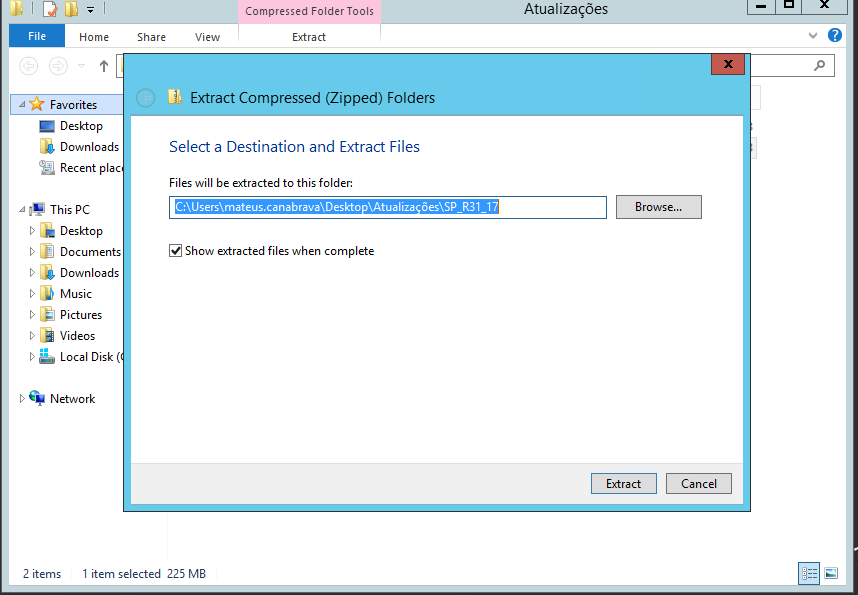The width and height of the screenshot is (858, 595).
Task: Open the recent locations dropdown arrow
Action: click(82, 66)
